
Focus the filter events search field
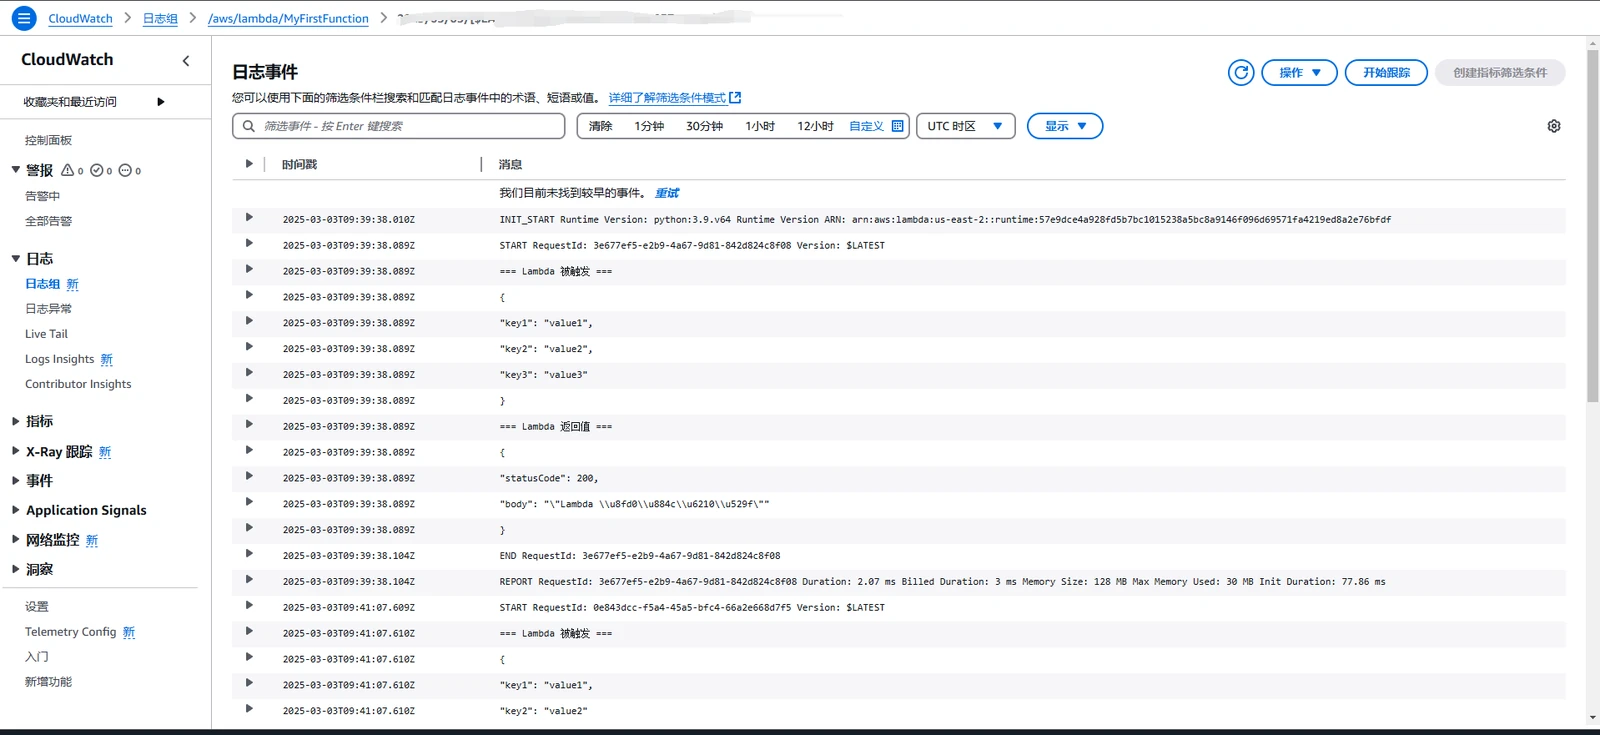(399, 126)
